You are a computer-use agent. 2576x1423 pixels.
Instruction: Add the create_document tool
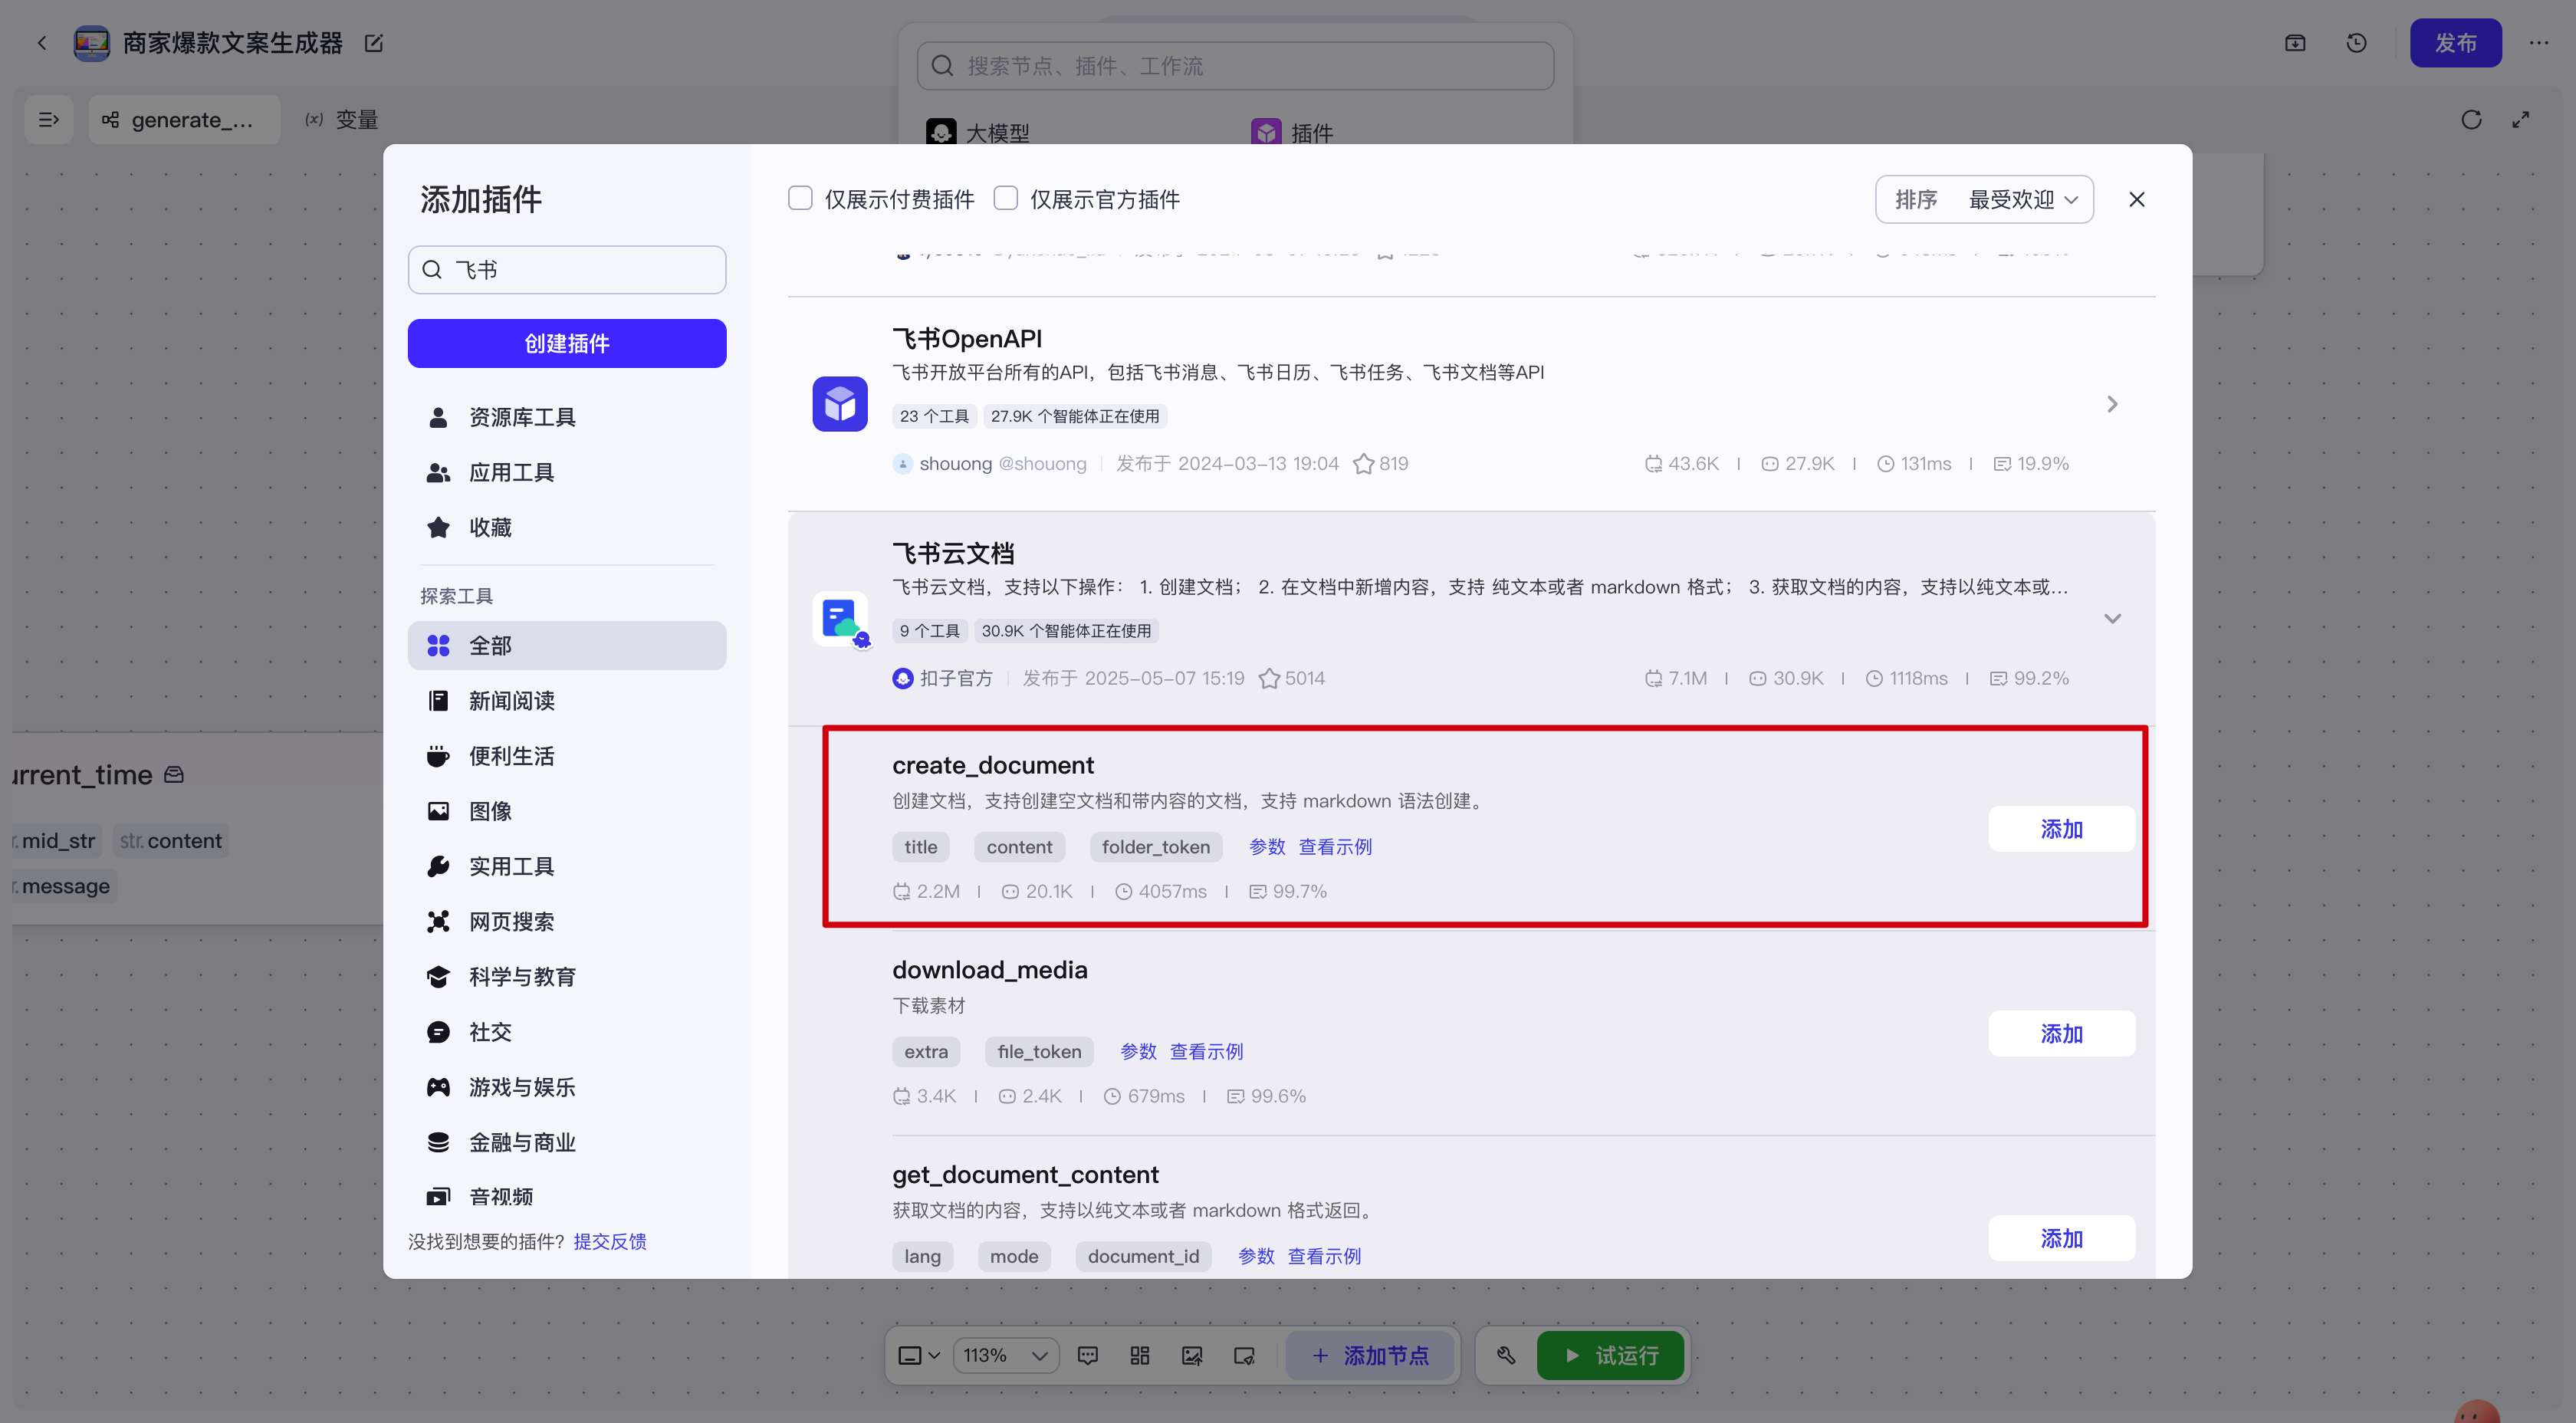pyautogui.click(x=2061, y=829)
